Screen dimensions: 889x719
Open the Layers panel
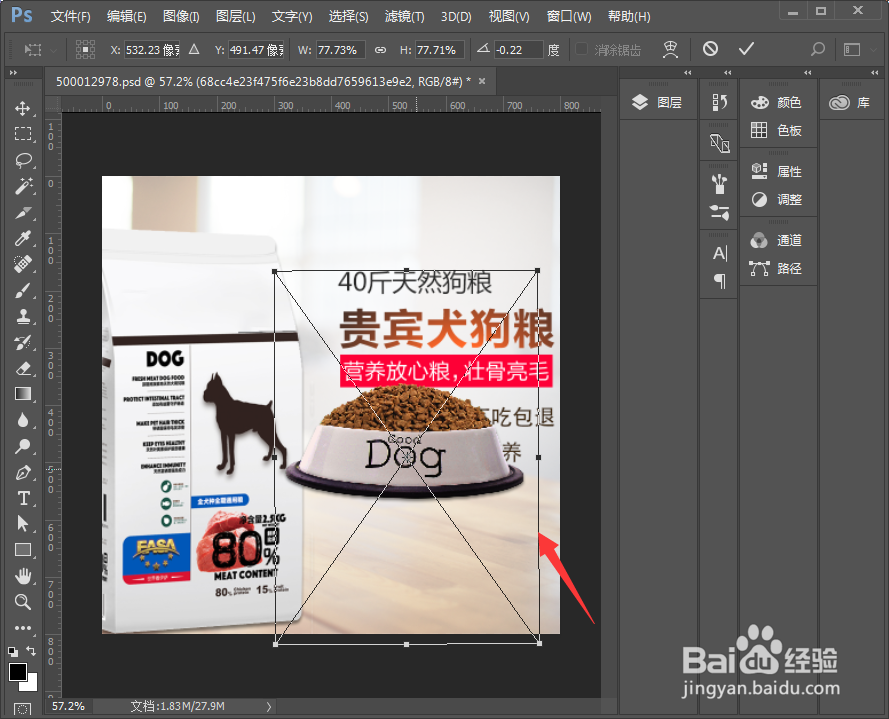coord(658,103)
